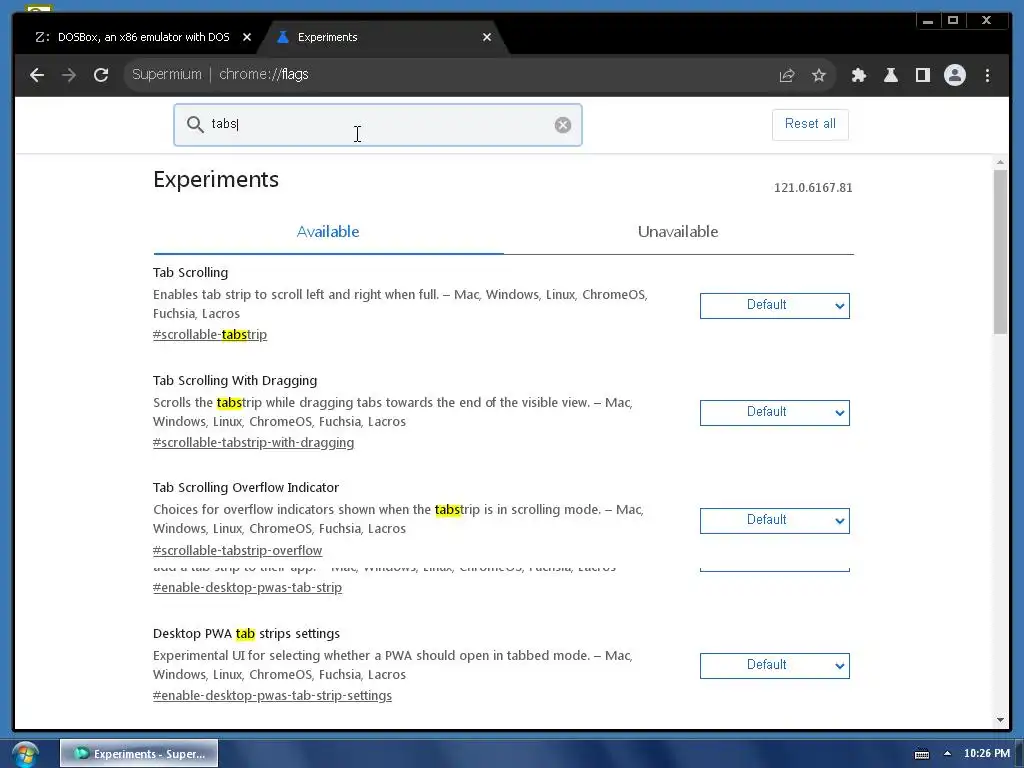
Task: Click the Desktop PWA tab strips settings title
Action: pos(246,633)
